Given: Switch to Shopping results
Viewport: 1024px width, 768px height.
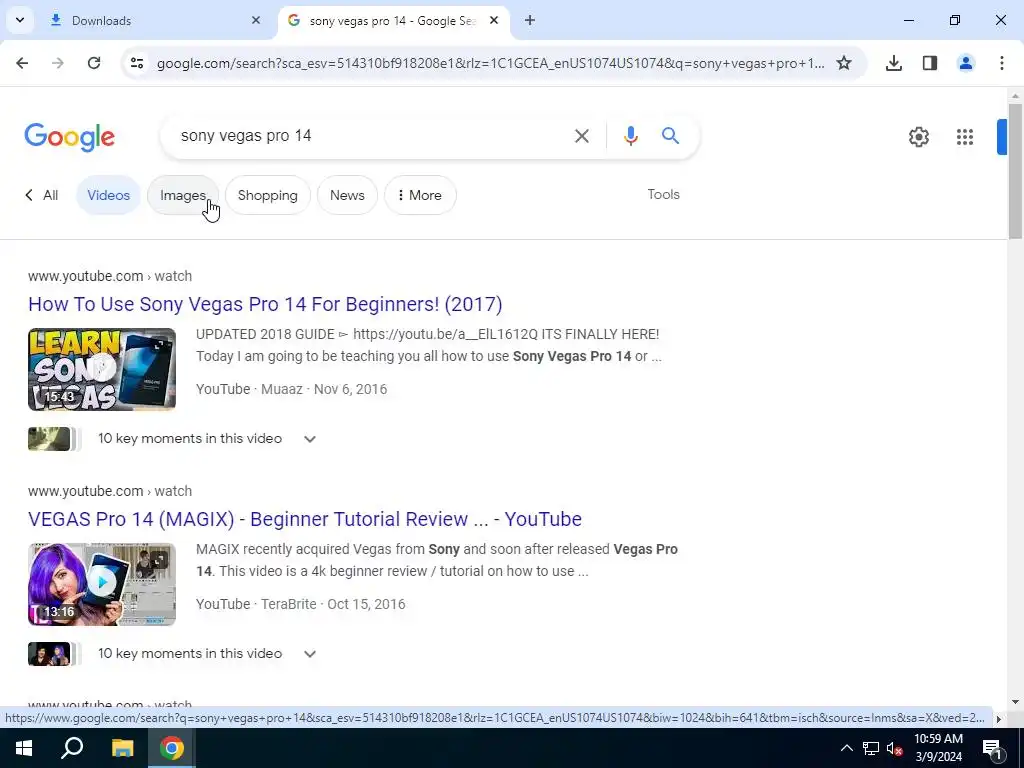Looking at the screenshot, I should click(x=268, y=195).
